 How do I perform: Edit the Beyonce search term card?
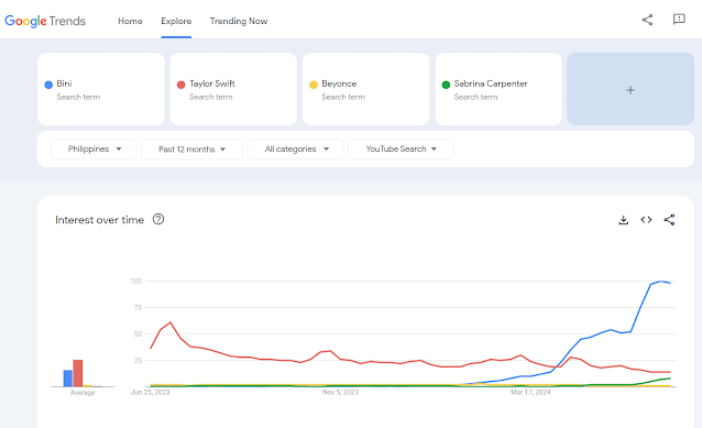click(x=366, y=89)
